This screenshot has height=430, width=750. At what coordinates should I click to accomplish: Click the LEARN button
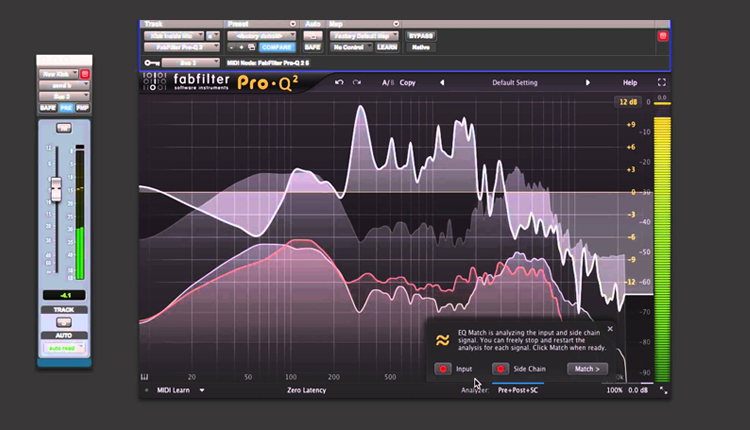pos(387,47)
